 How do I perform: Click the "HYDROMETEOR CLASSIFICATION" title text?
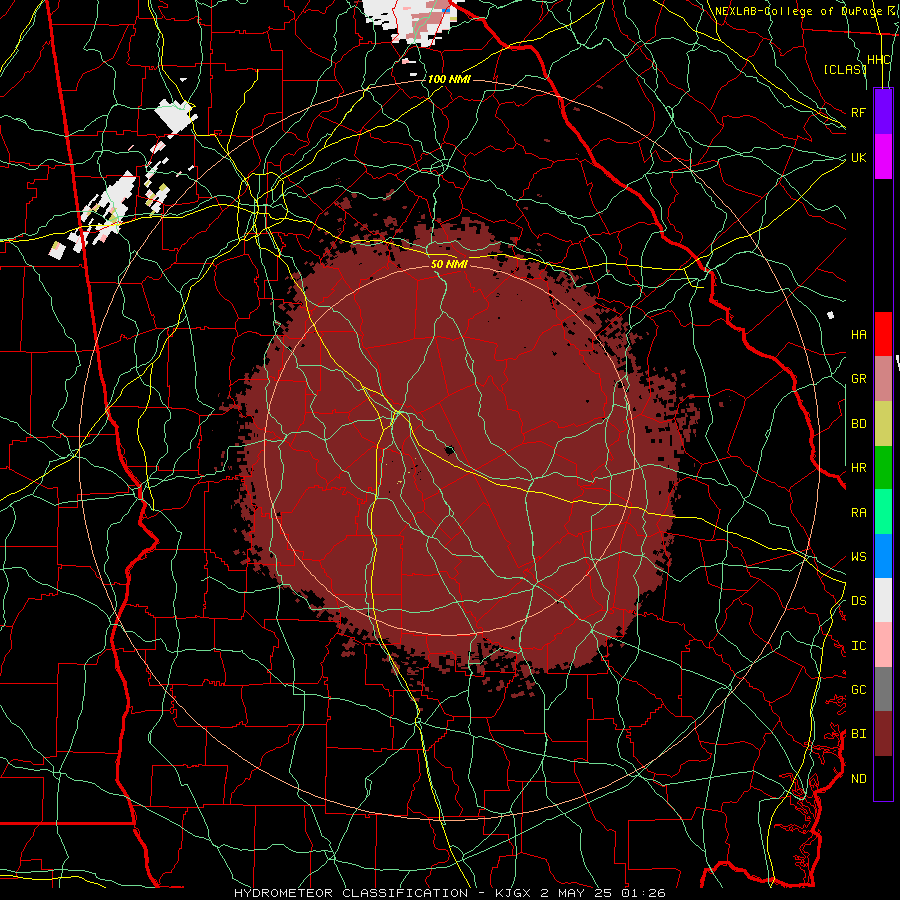tap(351, 893)
